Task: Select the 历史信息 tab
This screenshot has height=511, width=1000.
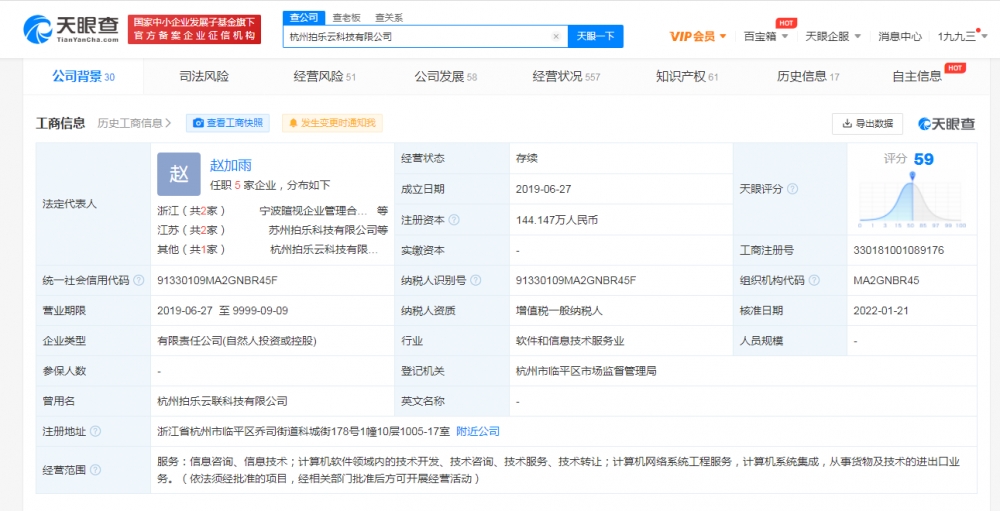Action: pos(808,77)
